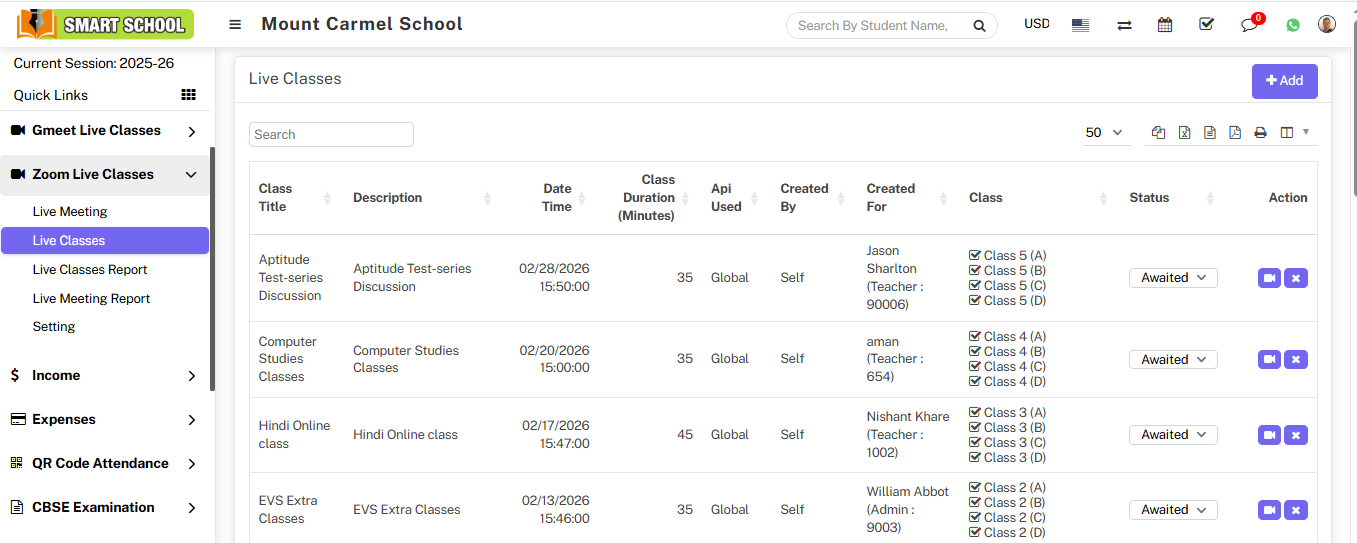The width and height of the screenshot is (1357, 543).
Task: Delete the Hindi Online class entry
Action: 1296,435
